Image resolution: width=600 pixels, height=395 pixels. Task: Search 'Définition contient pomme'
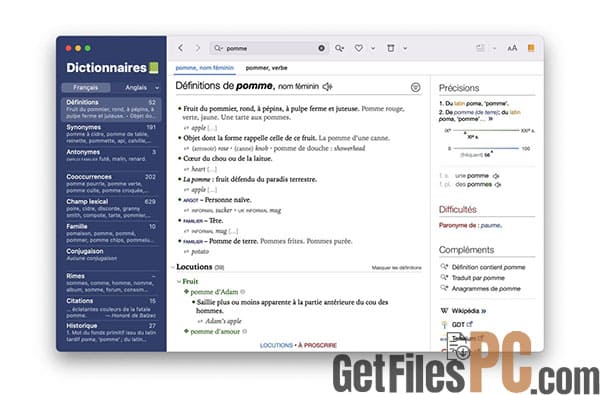pyautogui.click(x=488, y=267)
